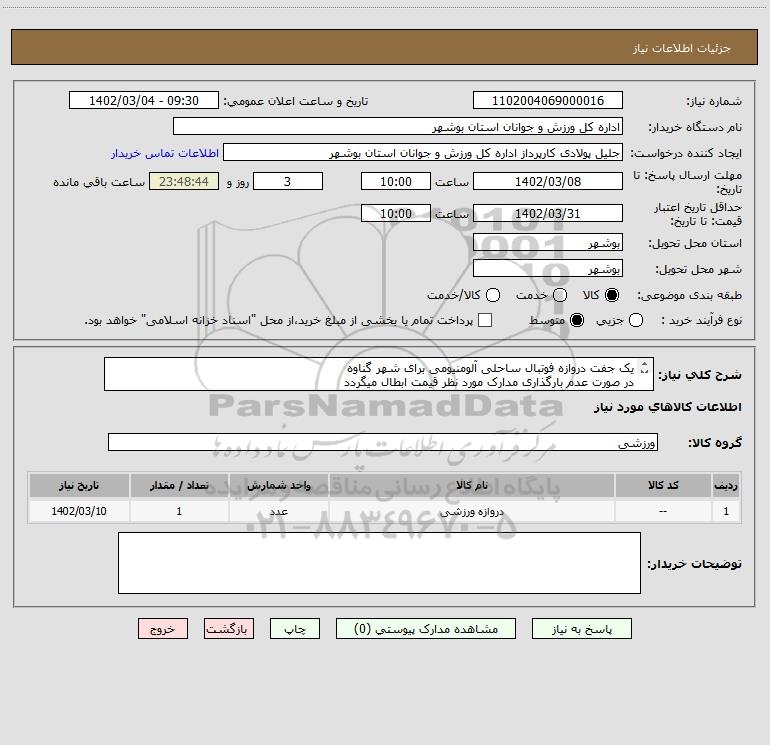The image size is (770, 745).
Task: Choose the متوسط purchase type radio
Action: 577,320
